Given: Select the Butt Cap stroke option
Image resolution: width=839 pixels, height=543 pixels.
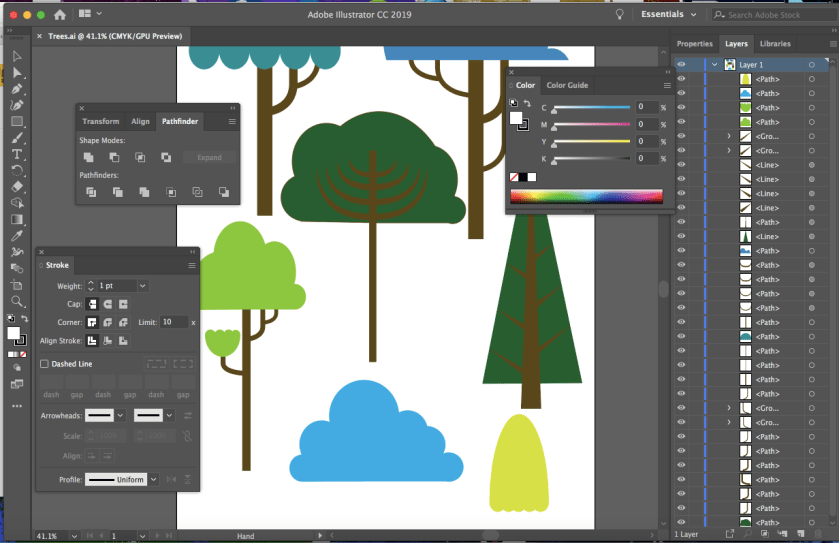Looking at the screenshot, I should 92,304.
